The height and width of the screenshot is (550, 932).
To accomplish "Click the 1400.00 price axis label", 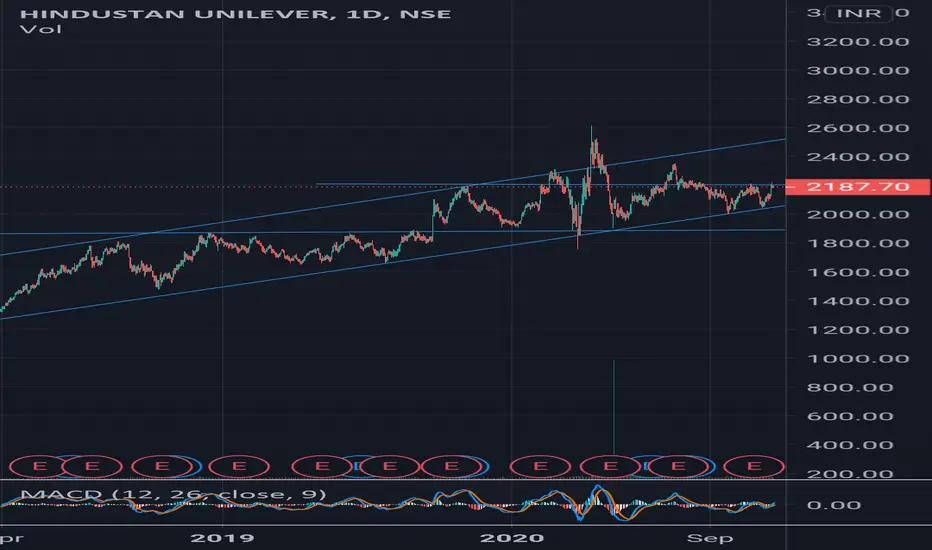I will pyautogui.click(x=858, y=301).
